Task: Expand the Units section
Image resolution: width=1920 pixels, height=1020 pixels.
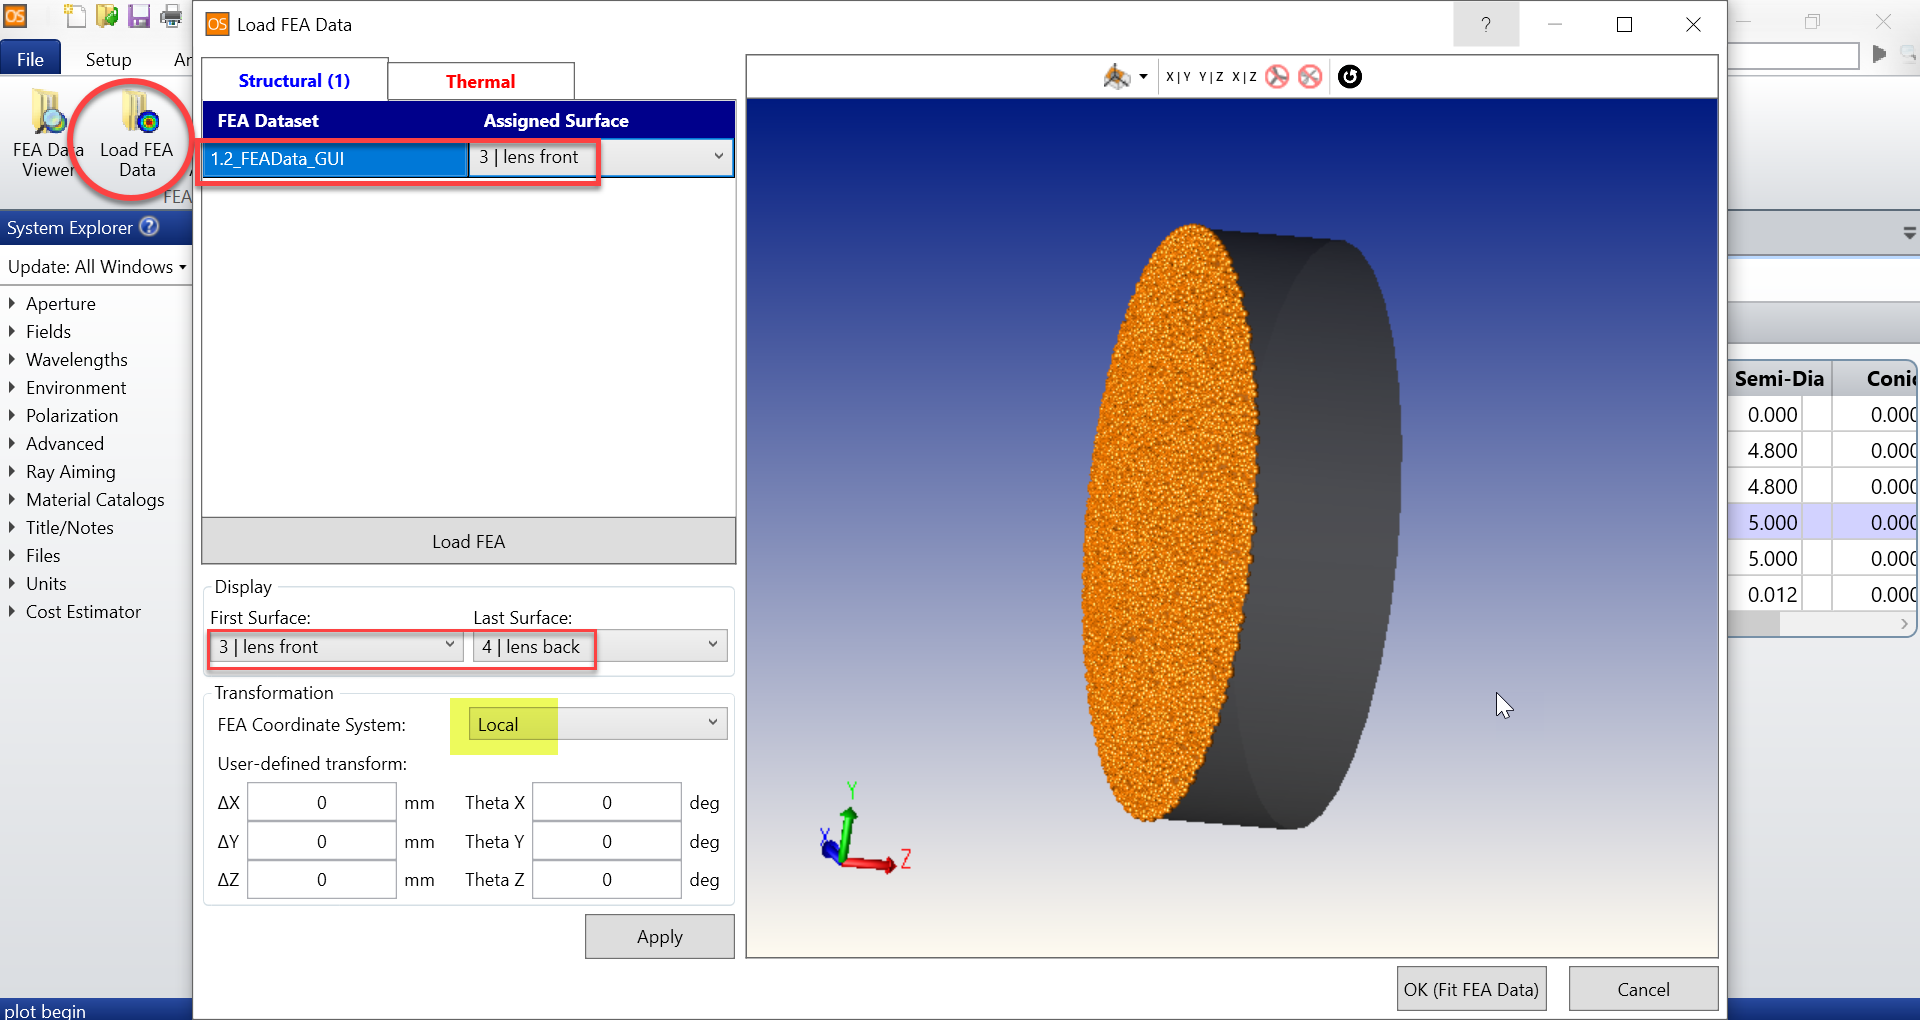Action: pyautogui.click(x=12, y=583)
